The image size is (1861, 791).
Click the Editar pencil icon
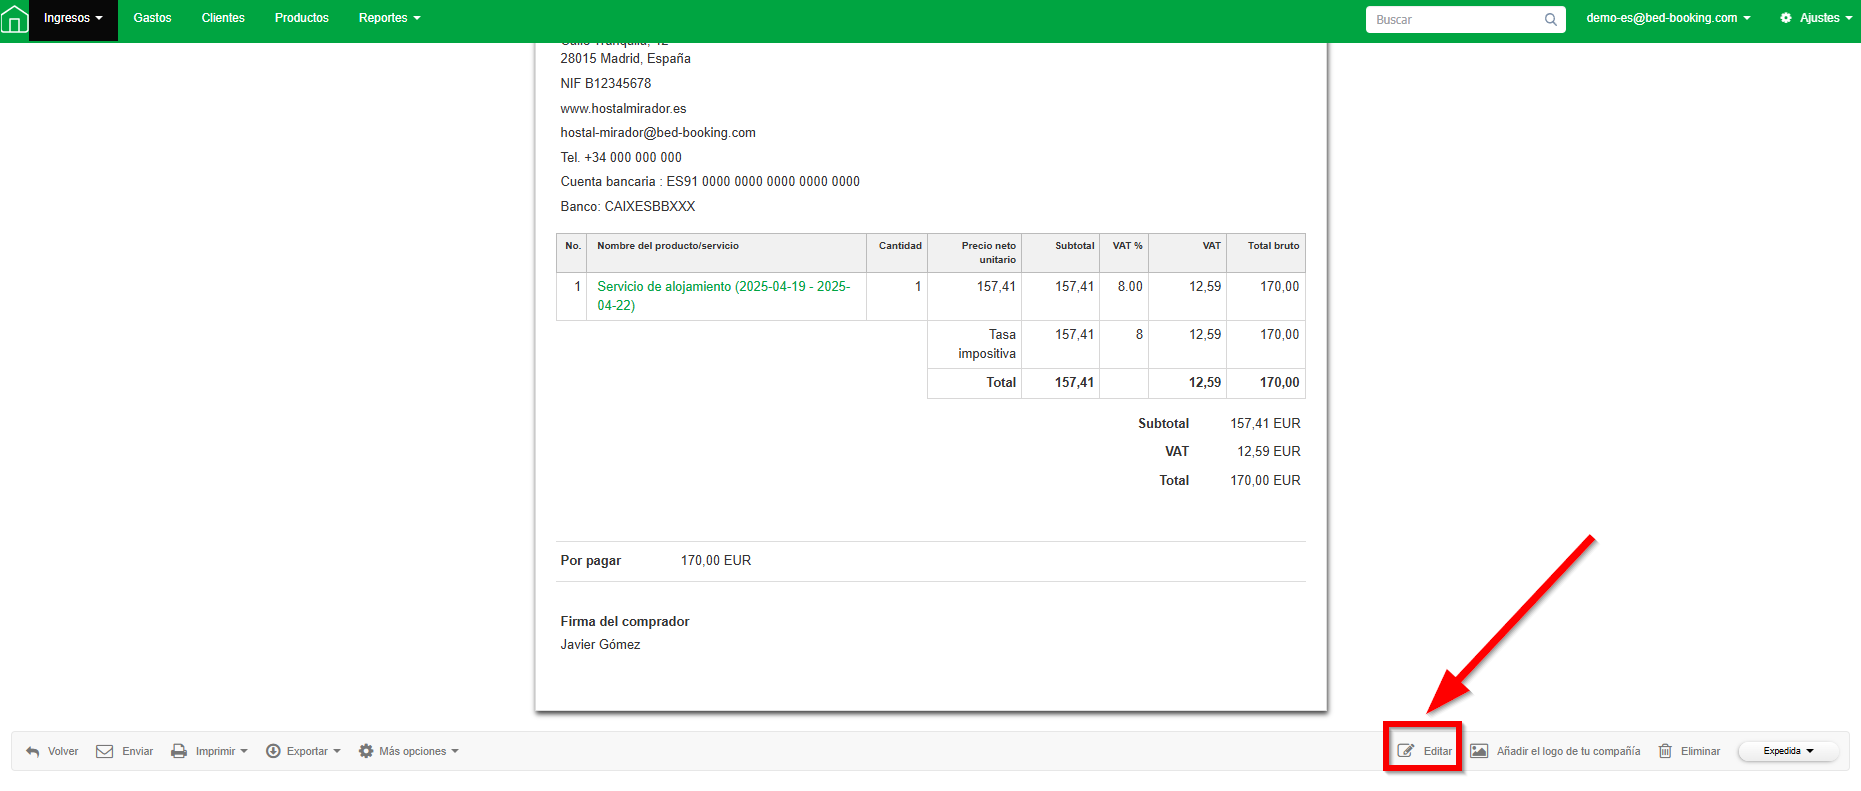click(1406, 751)
